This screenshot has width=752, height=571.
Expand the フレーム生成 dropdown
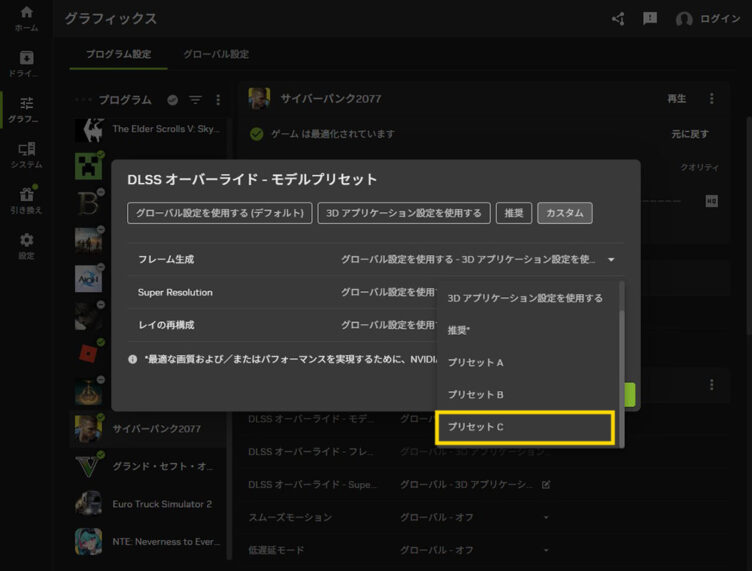pyautogui.click(x=478, y=259)
